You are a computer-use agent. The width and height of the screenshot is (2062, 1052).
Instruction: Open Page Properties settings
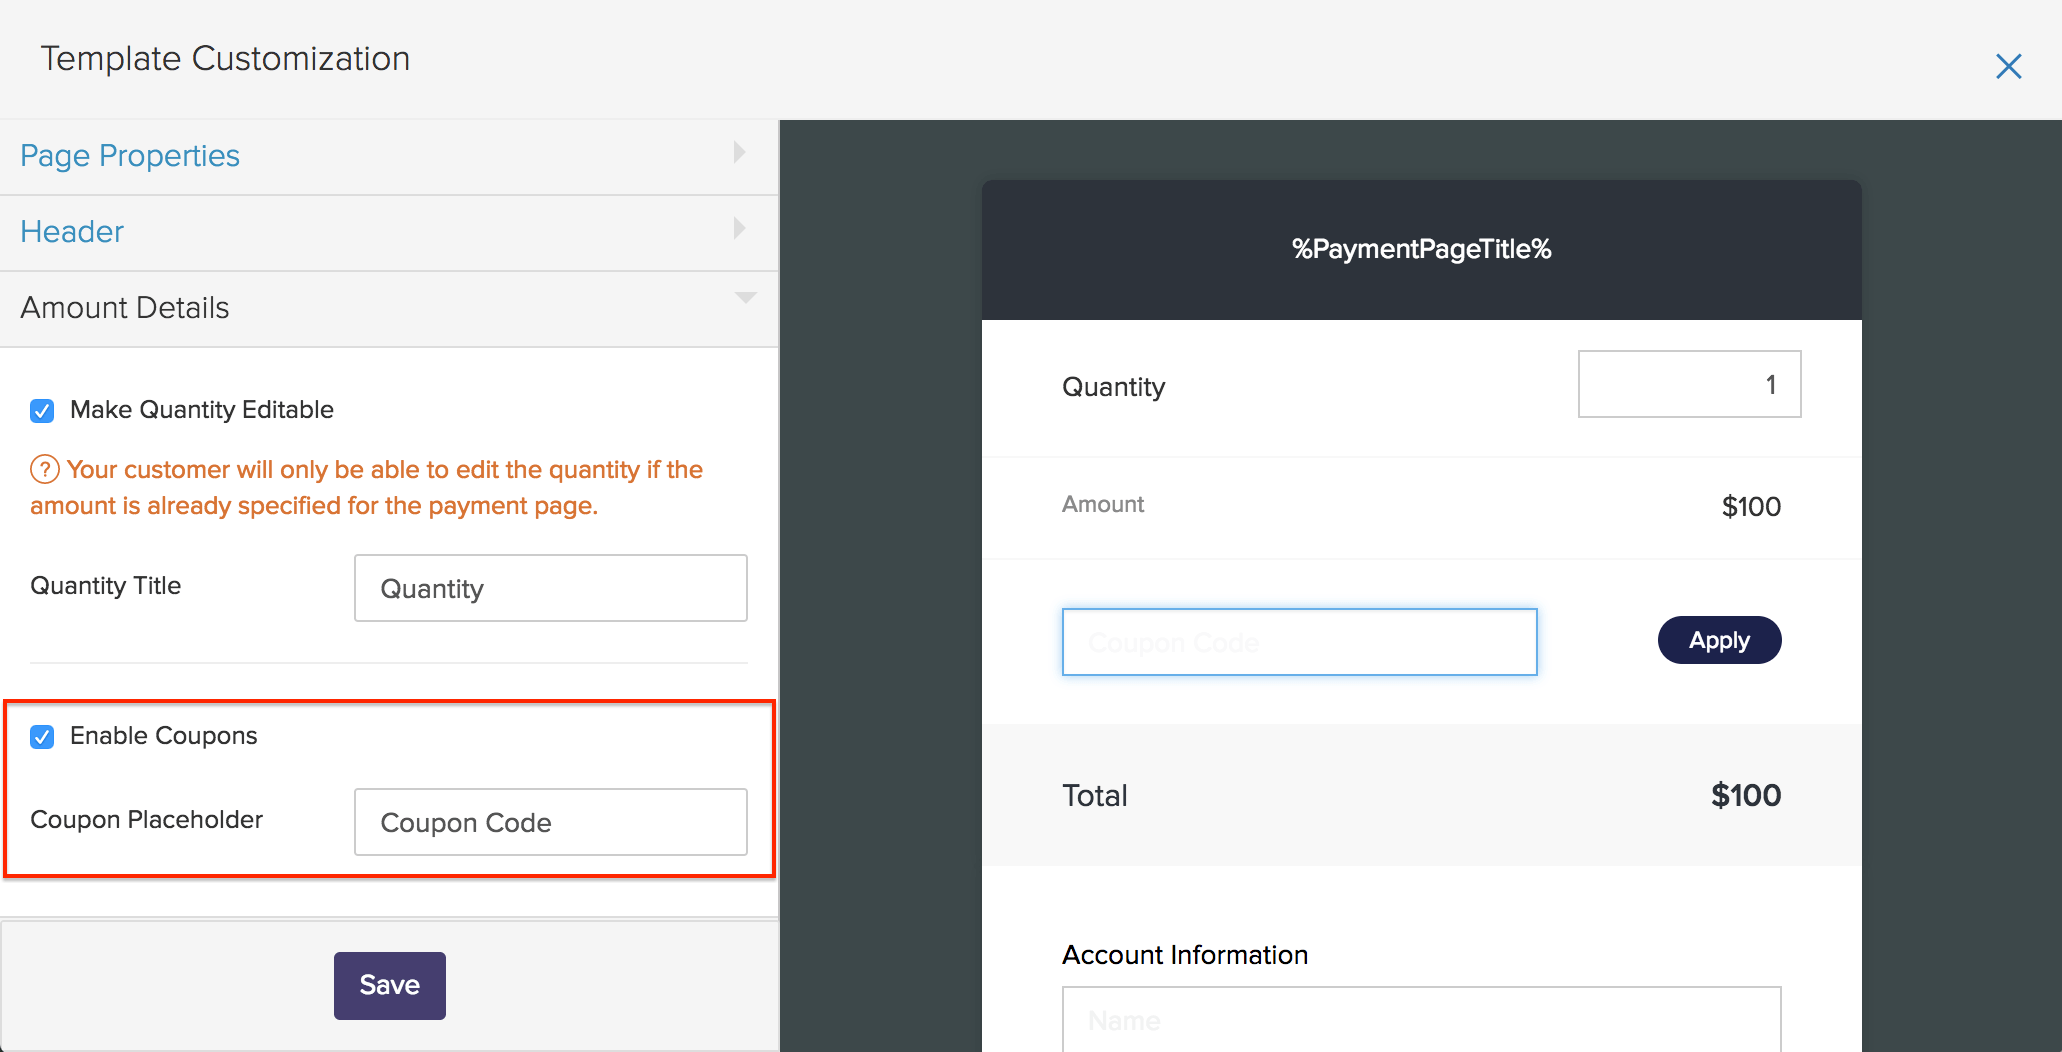pyautogui.click(x=129, y=155)
